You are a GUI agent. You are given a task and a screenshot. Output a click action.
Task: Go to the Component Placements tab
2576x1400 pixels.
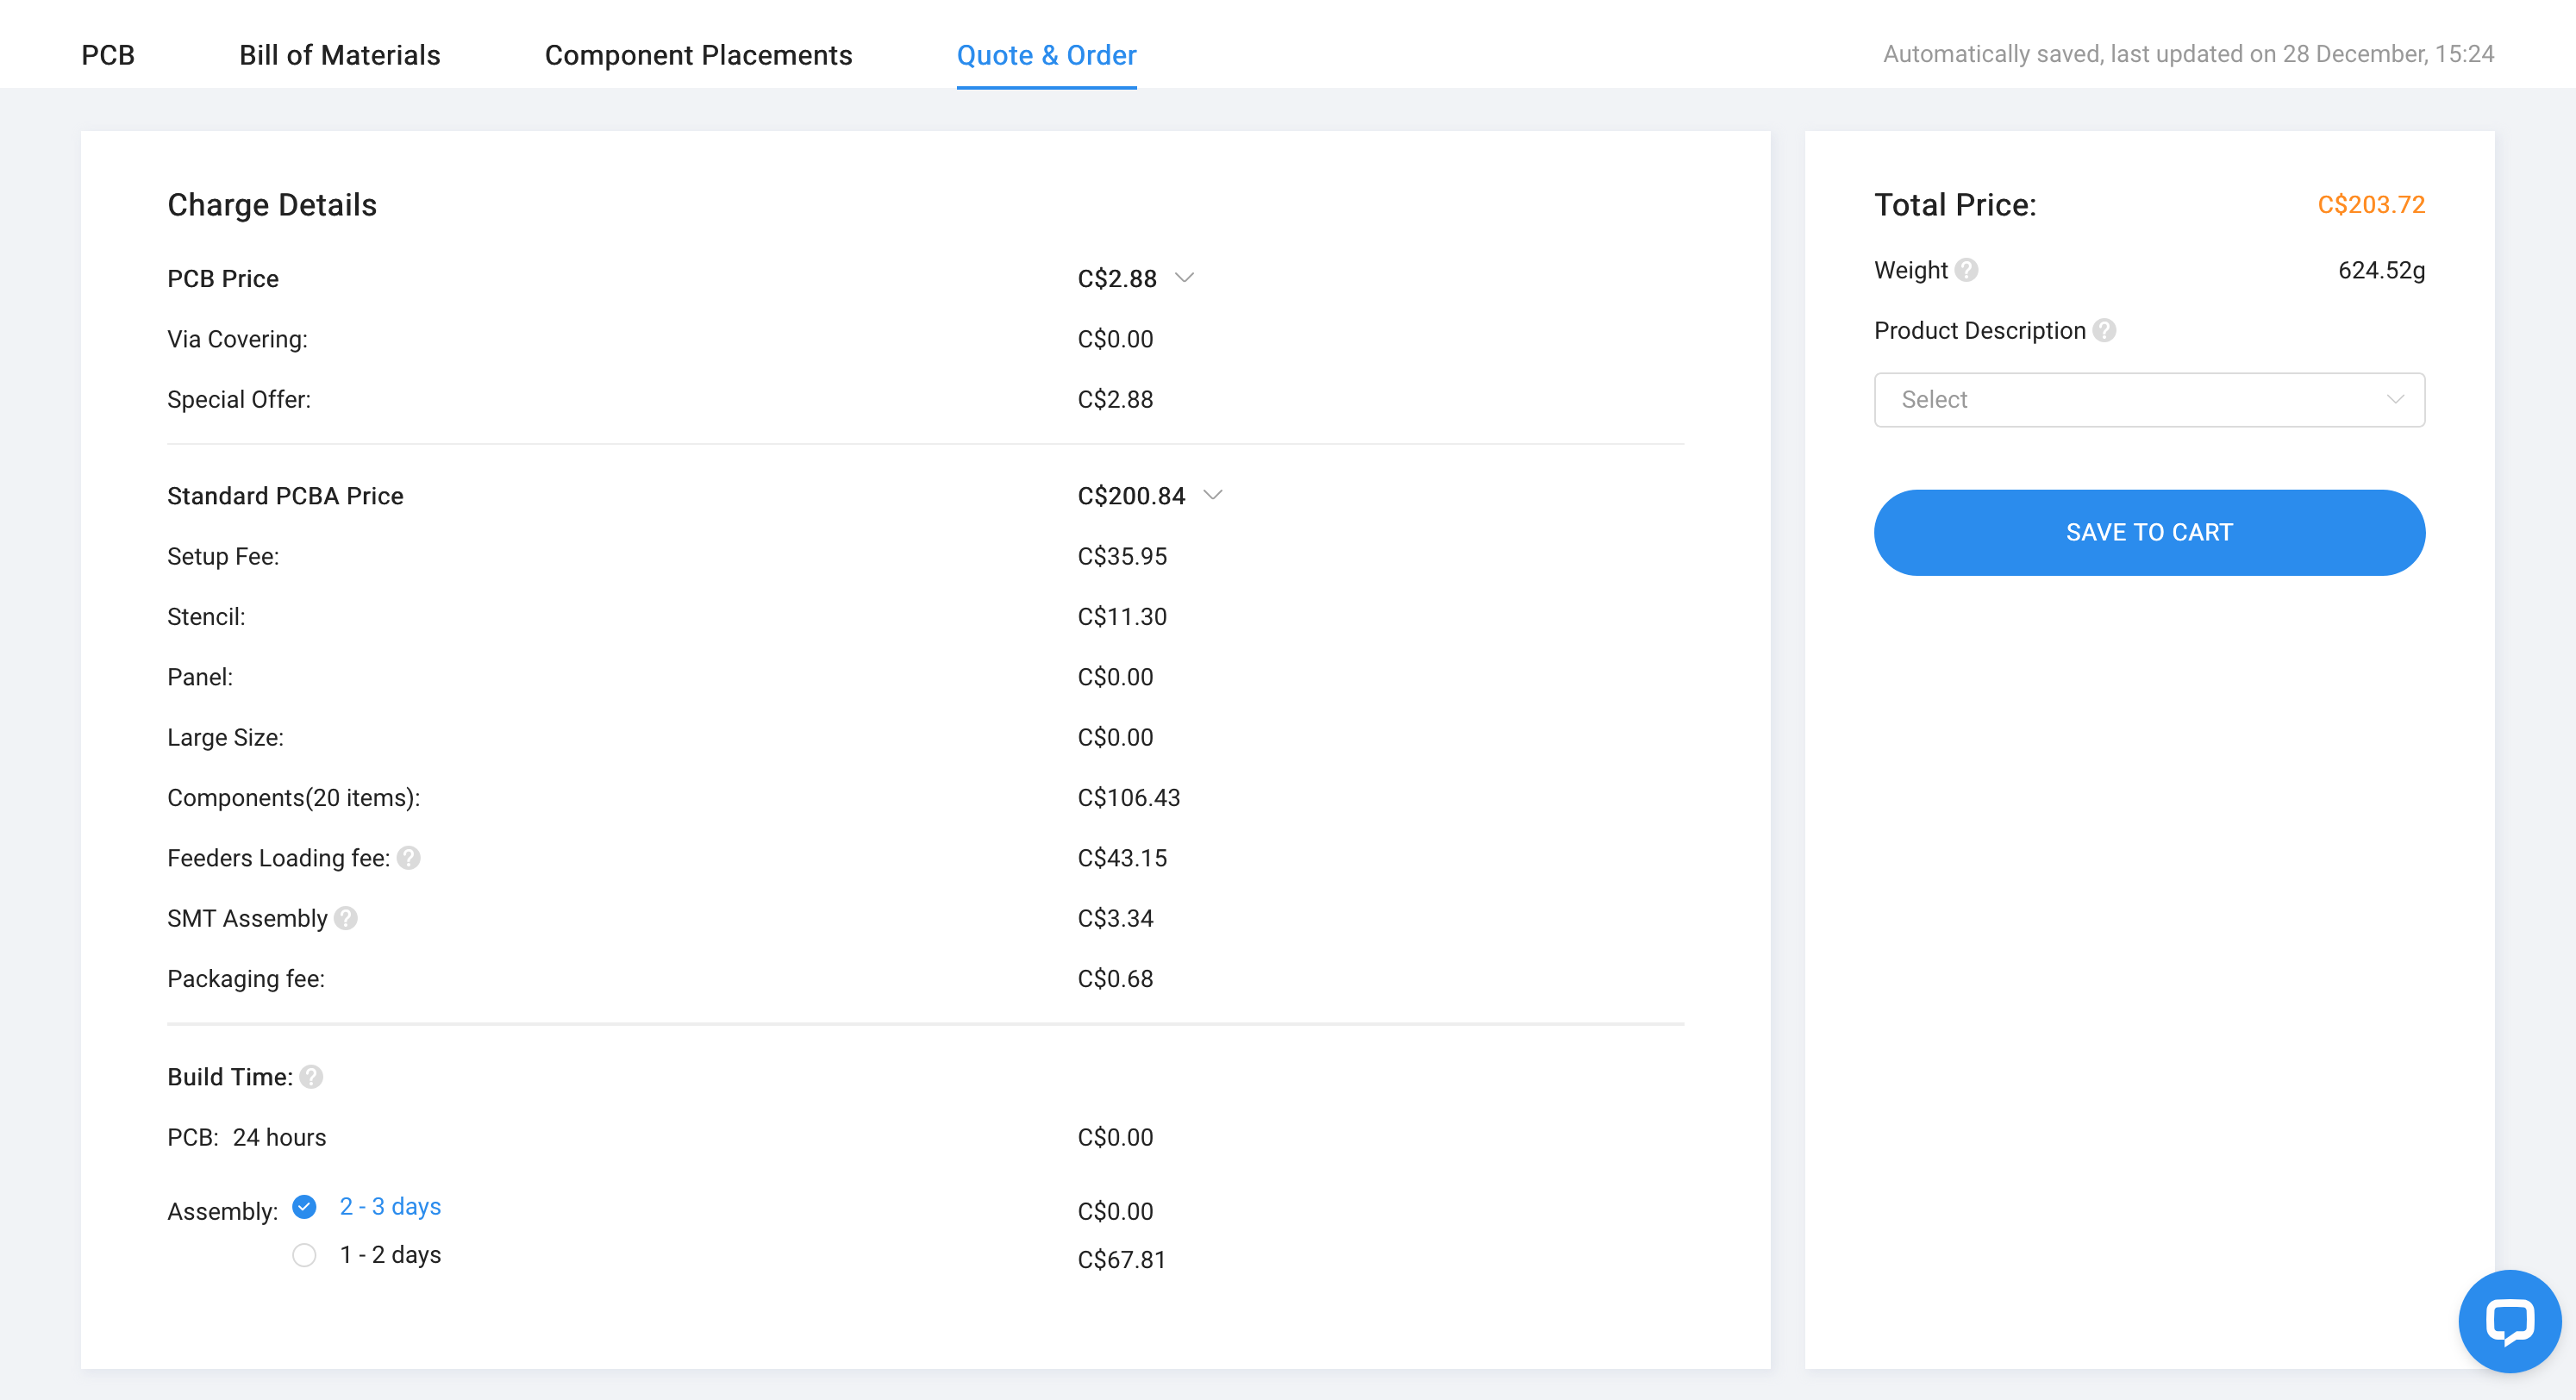coord(698,55)
